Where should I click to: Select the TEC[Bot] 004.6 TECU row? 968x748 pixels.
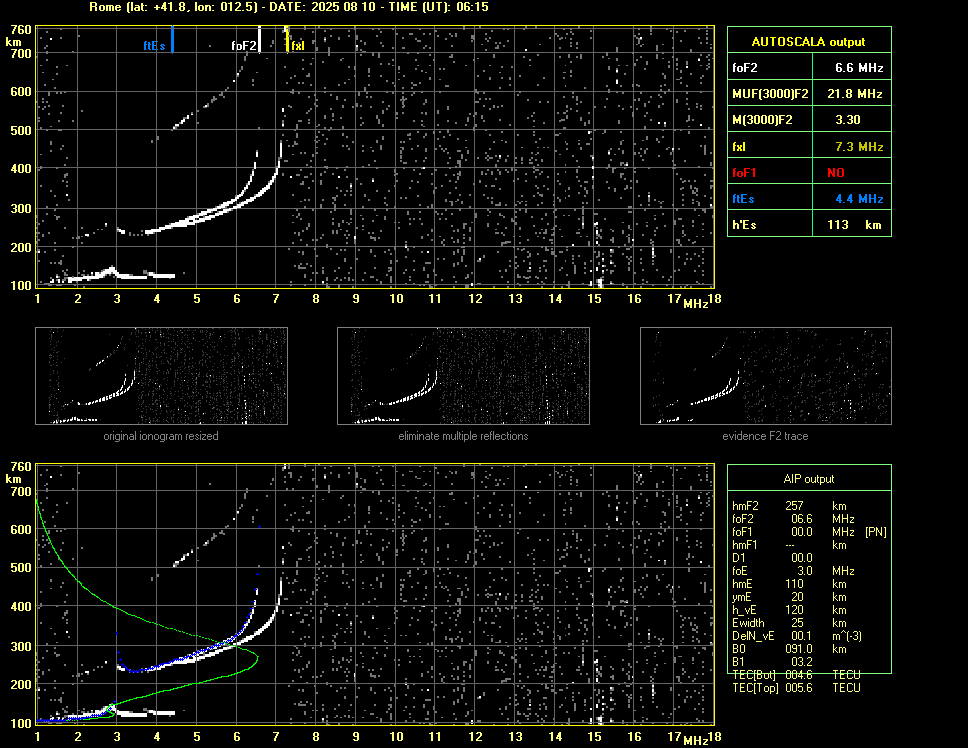point(796,675)
